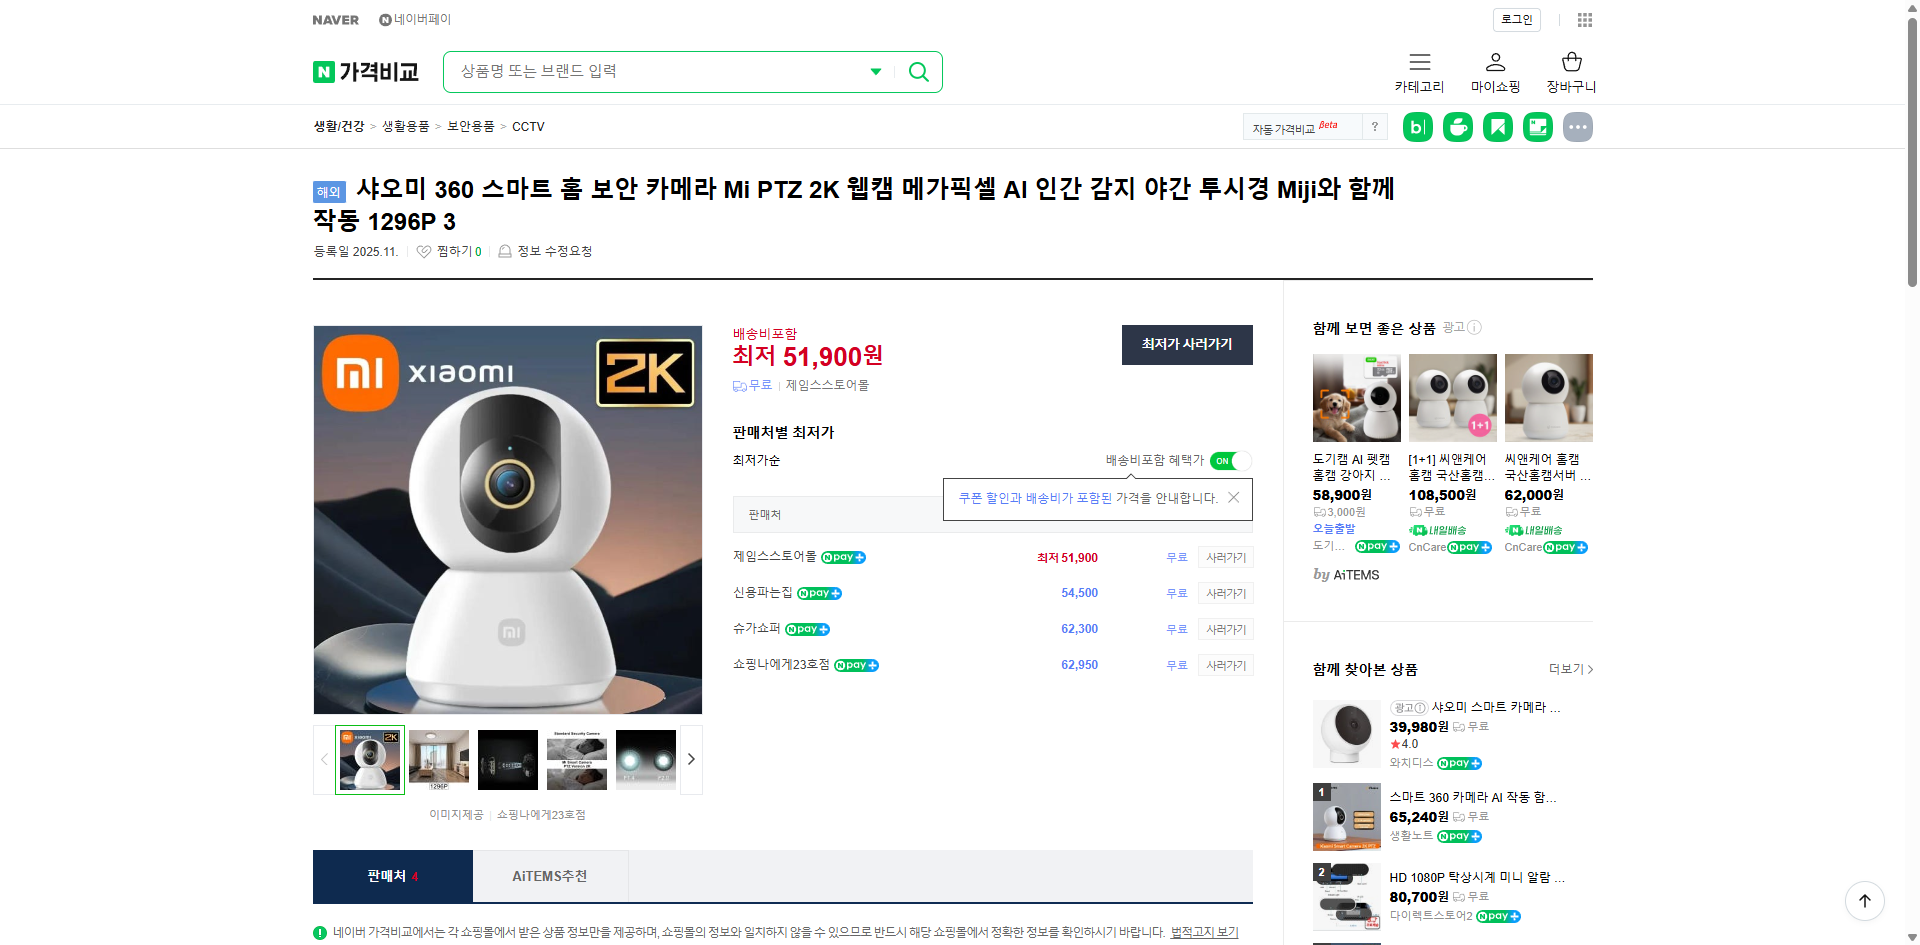Share to Naver Blog via green bl icon
The height and width of the screenshot is (945, 1920).
(x=1417, y=127)
